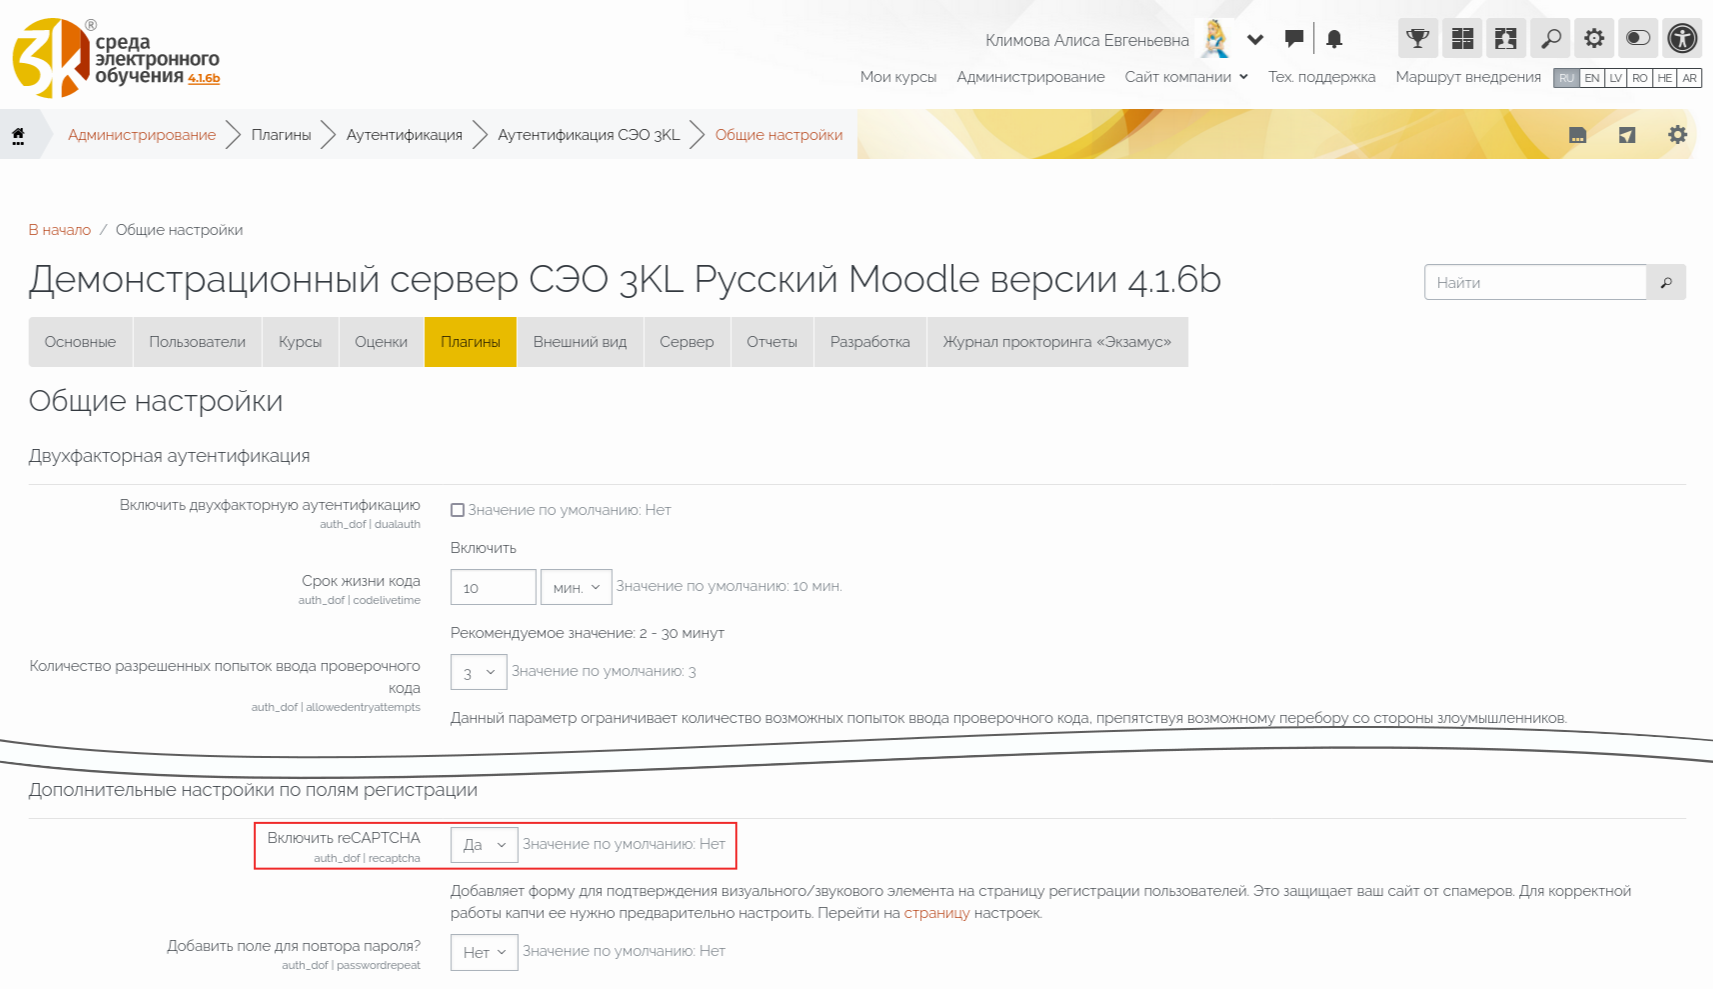Image resolution: width=1713 pixels, height=989 pixels.
Task: Open Мои курсы menu item
Action: click(x=898, y=77)
